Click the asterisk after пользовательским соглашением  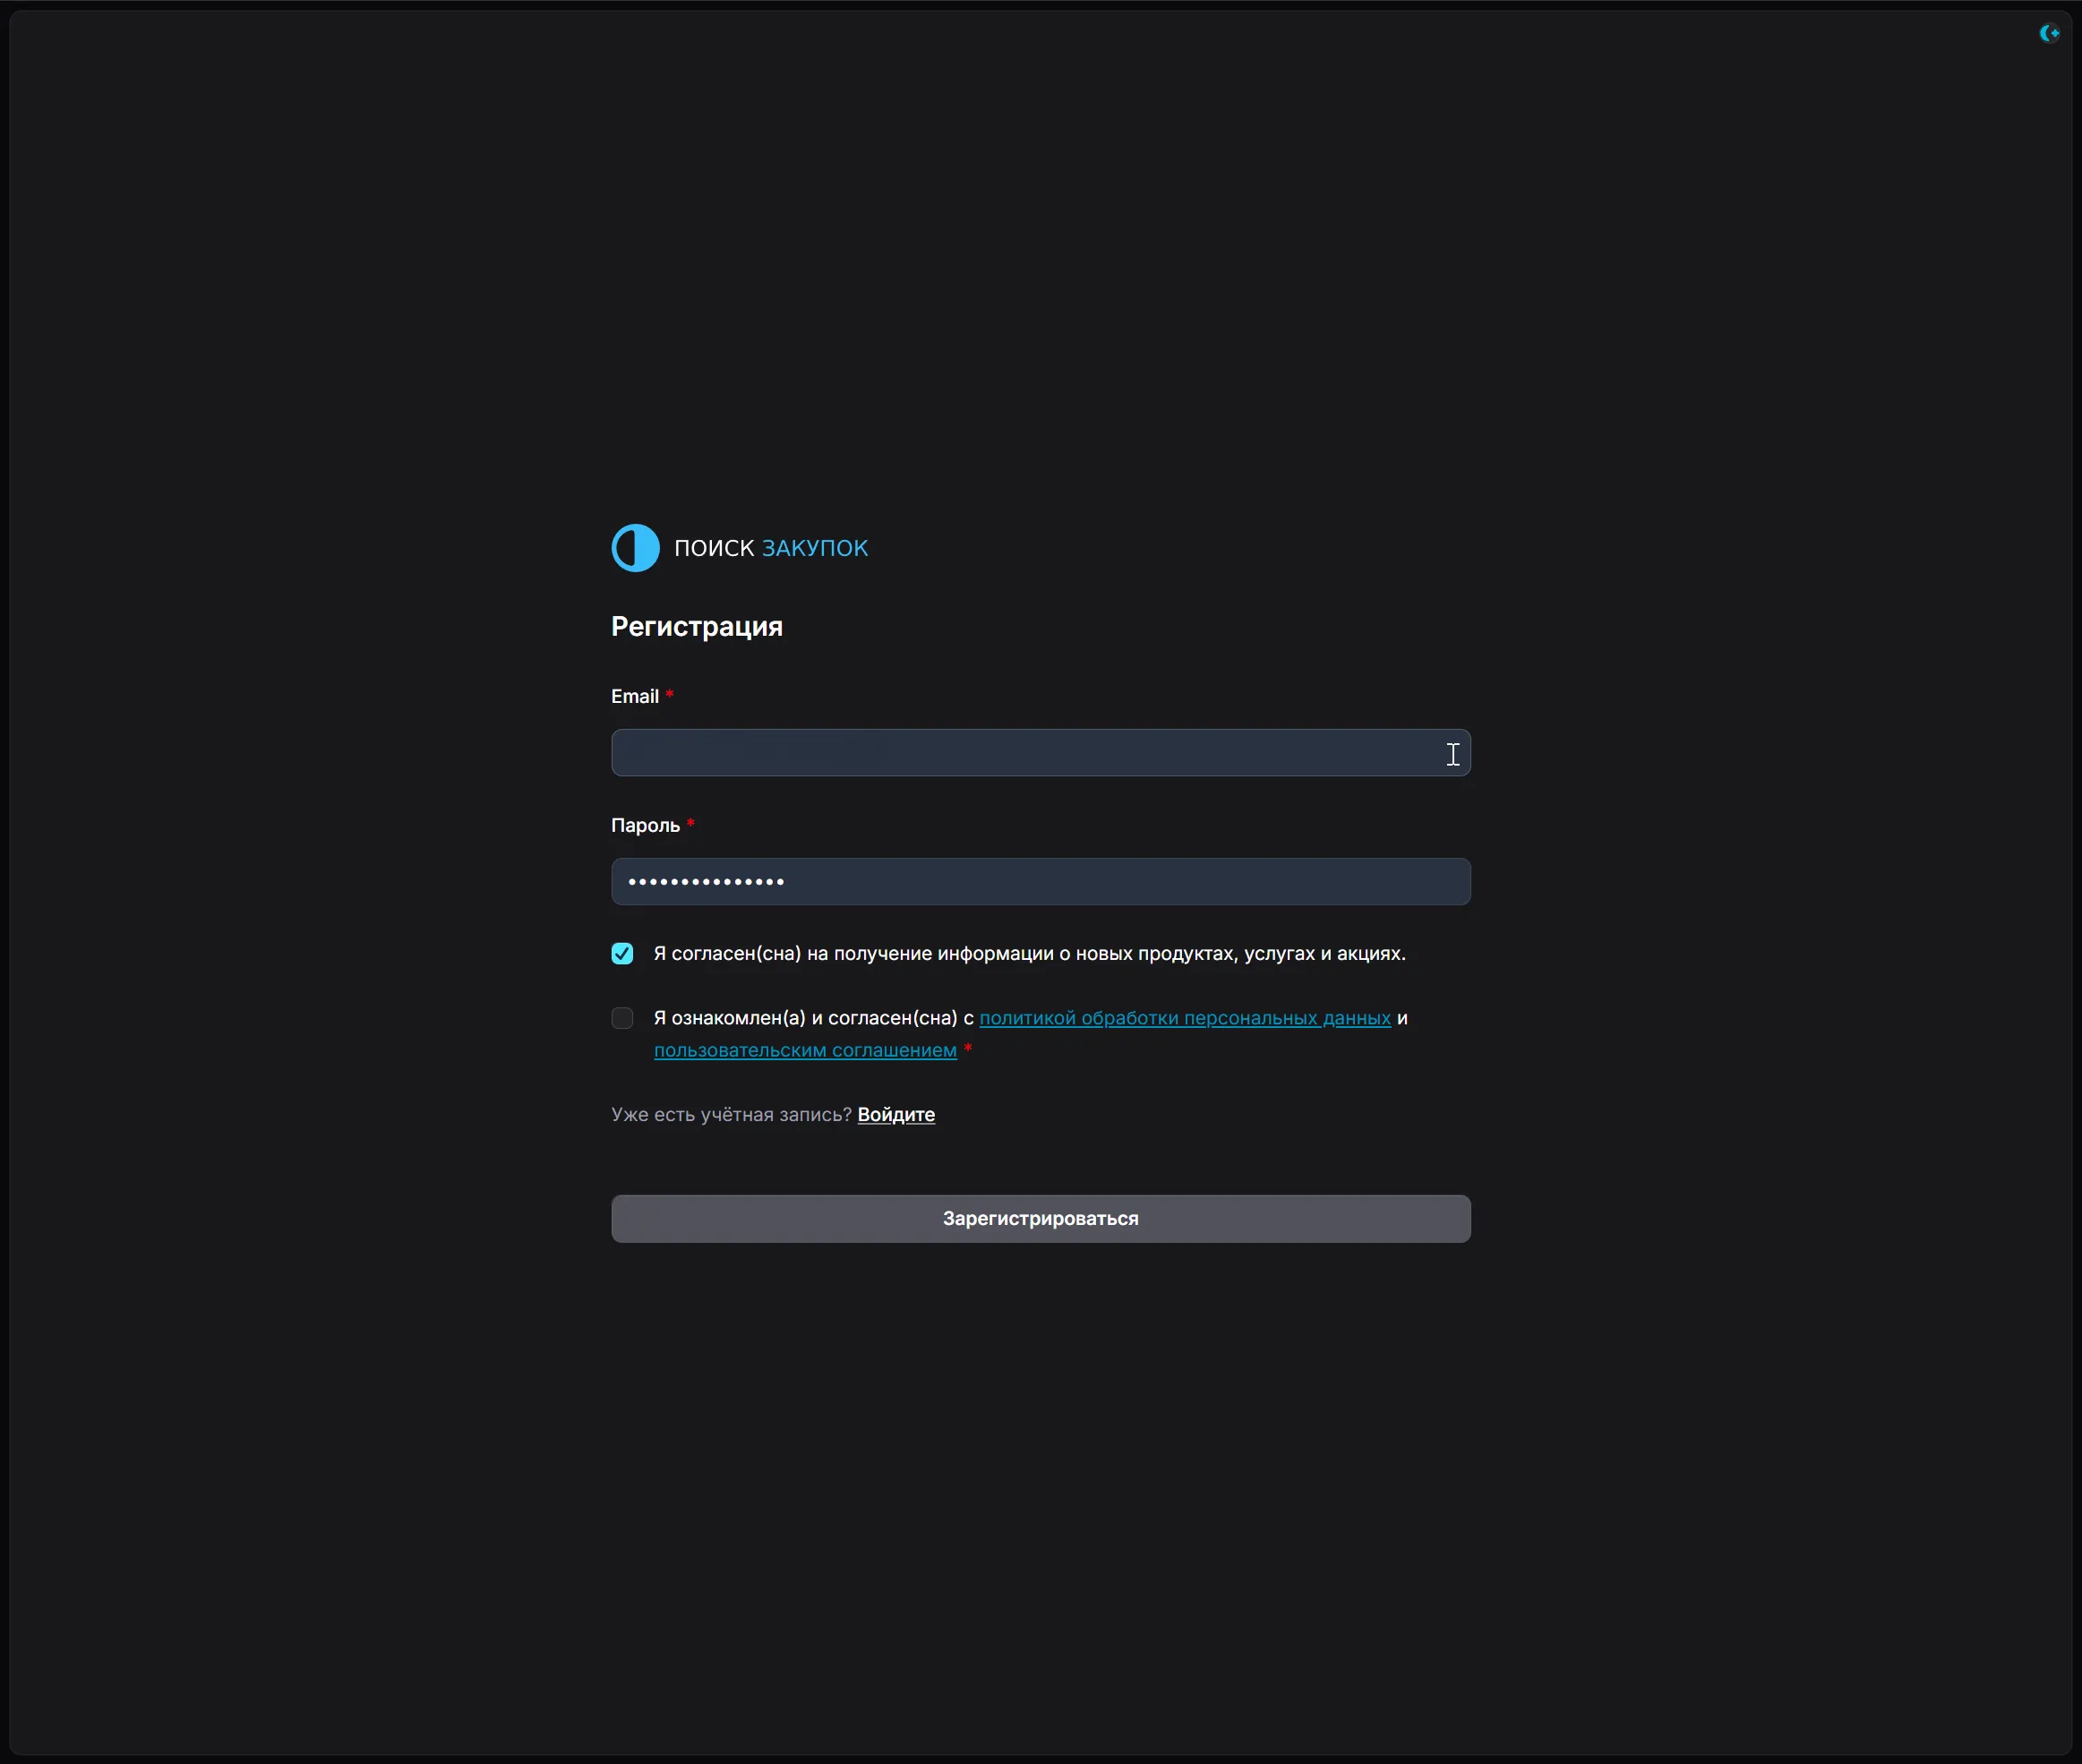tap(967, 1048)
